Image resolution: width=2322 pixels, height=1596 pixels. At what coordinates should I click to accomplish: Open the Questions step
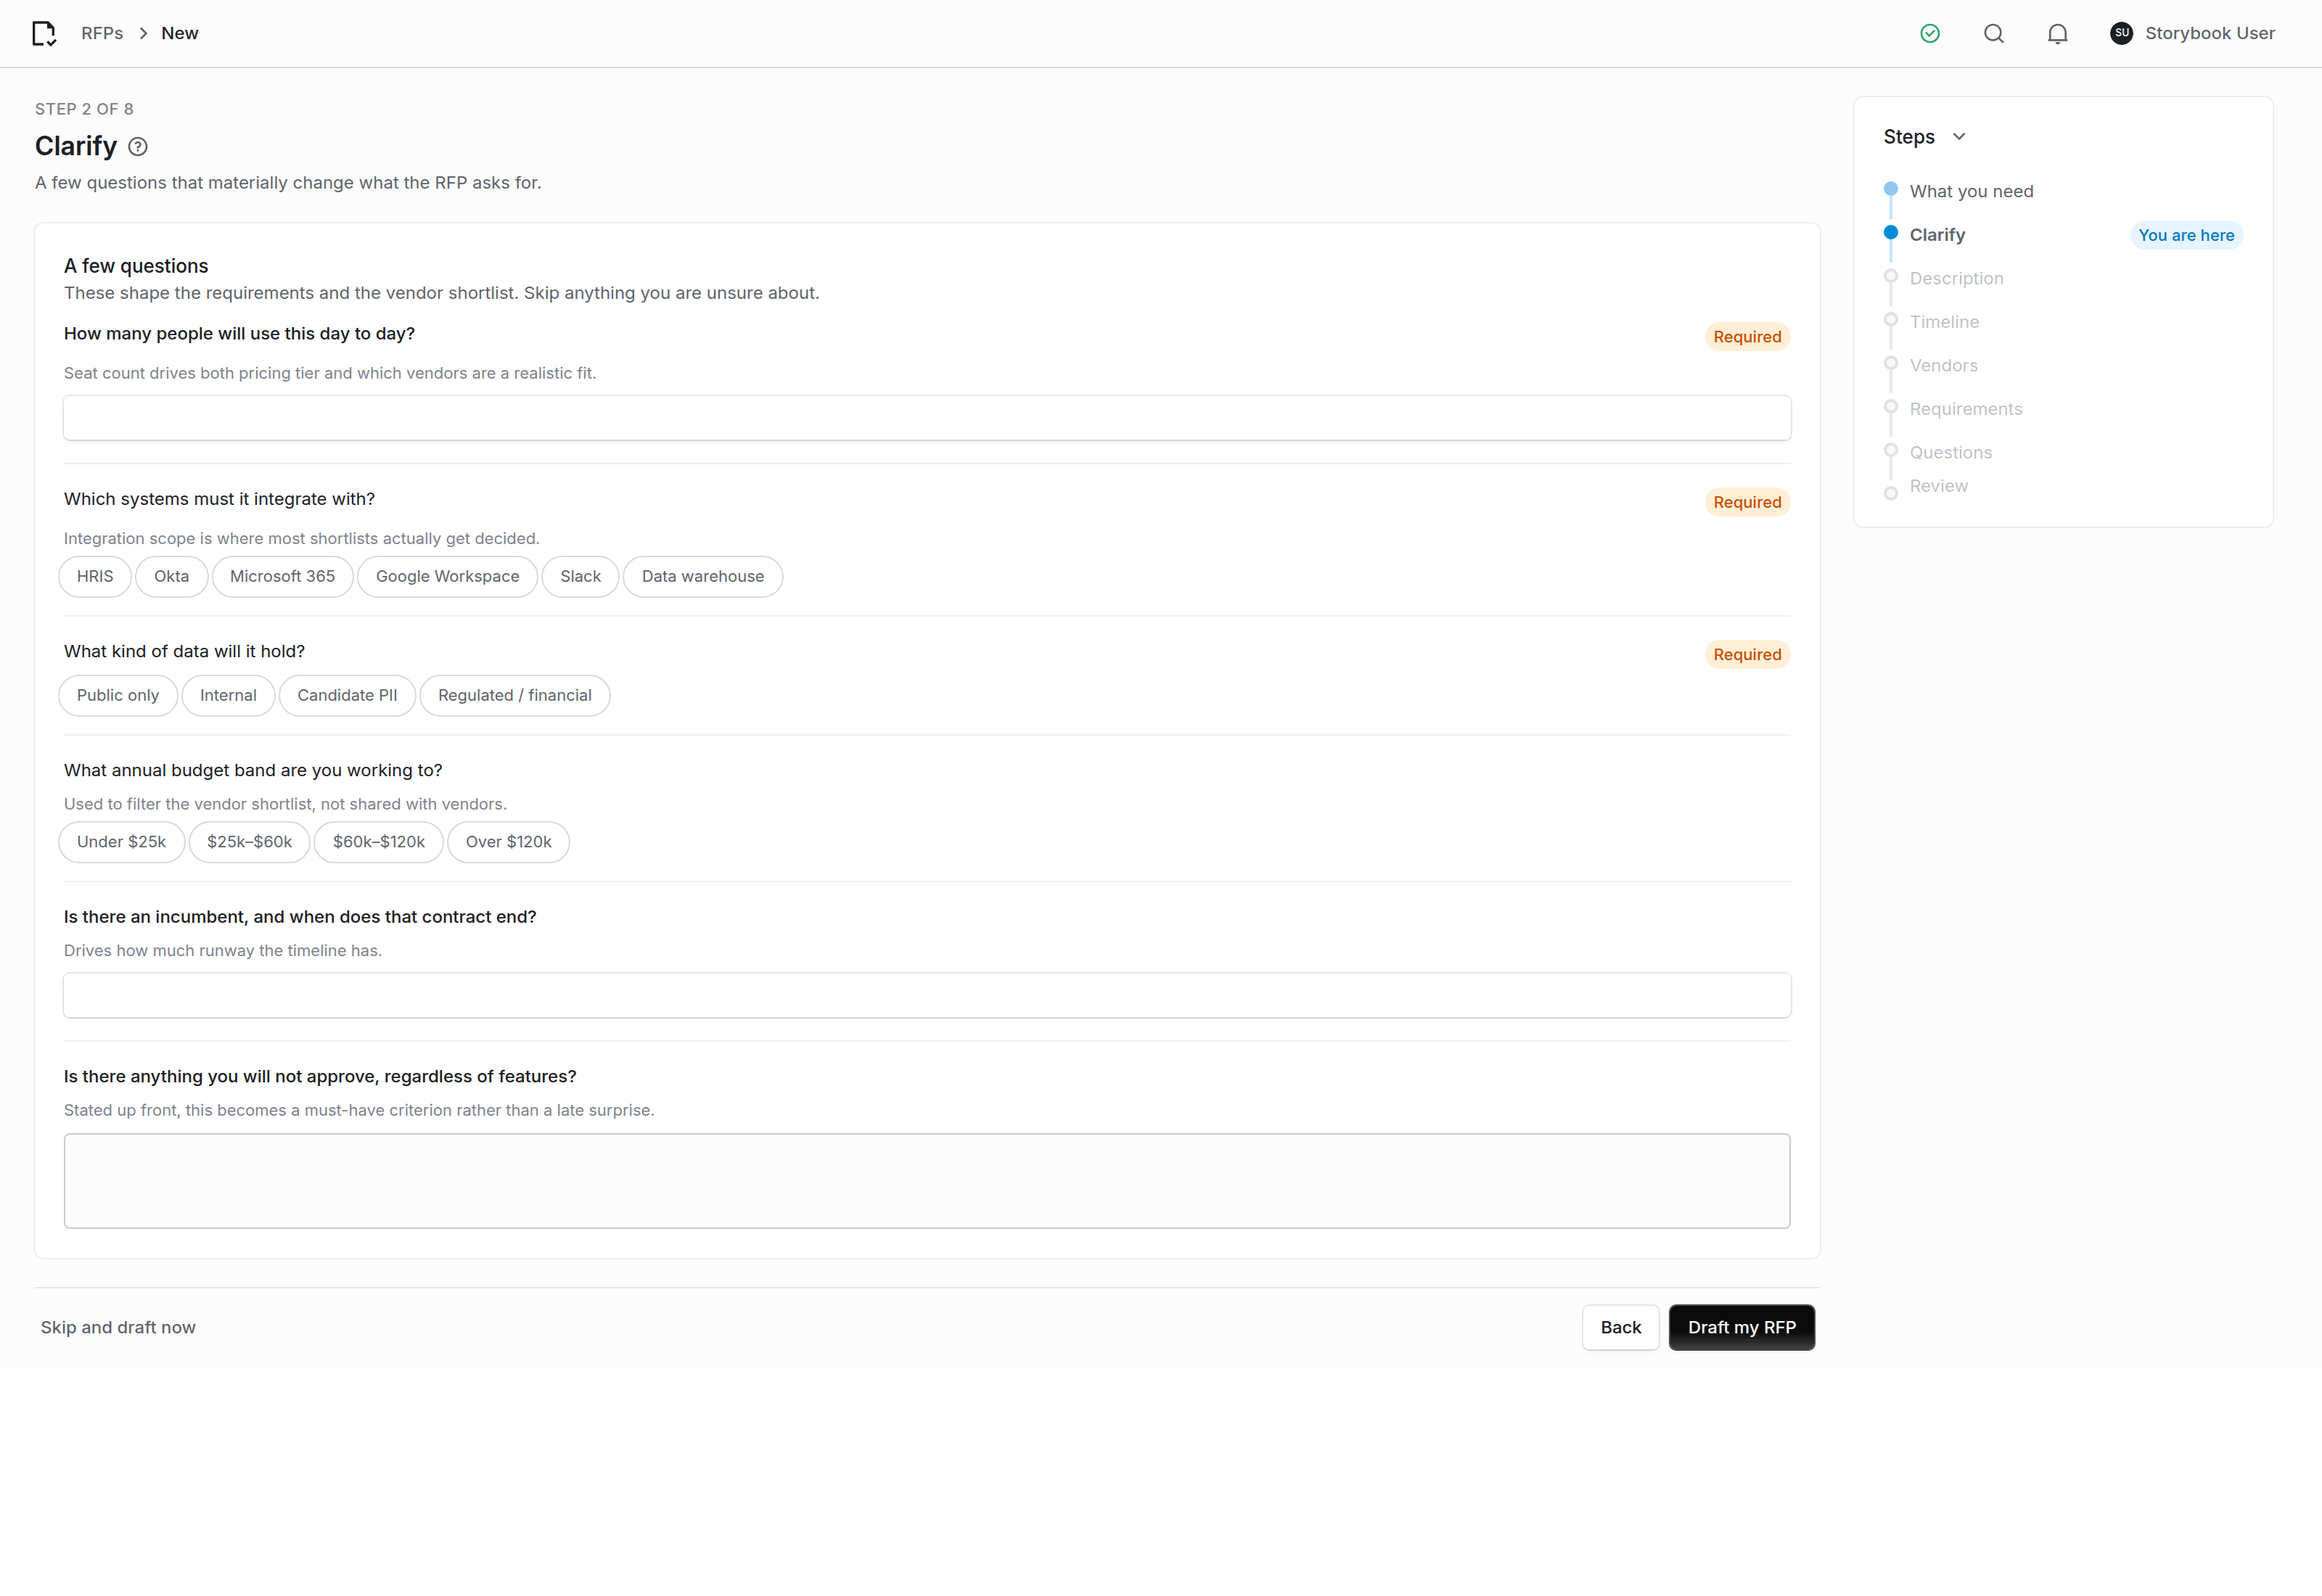(x=1950, y=452)
